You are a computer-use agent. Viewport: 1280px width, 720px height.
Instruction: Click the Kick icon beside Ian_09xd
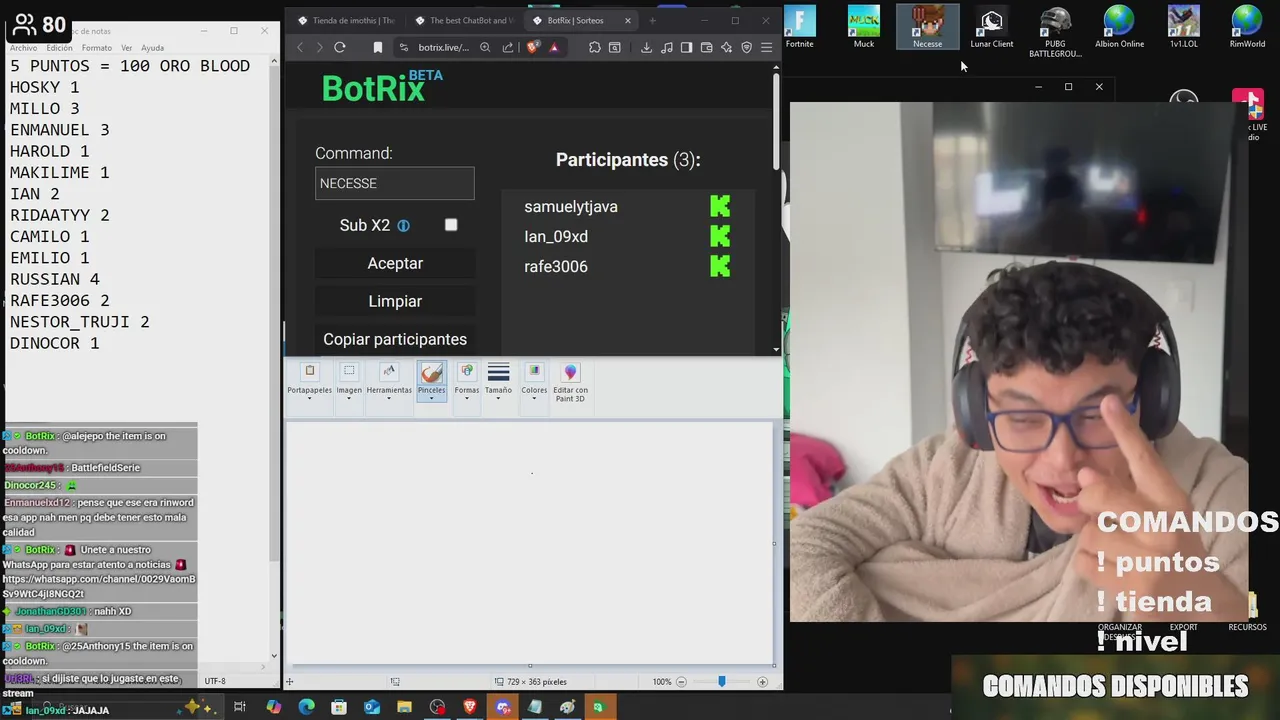tap(720, 236)
